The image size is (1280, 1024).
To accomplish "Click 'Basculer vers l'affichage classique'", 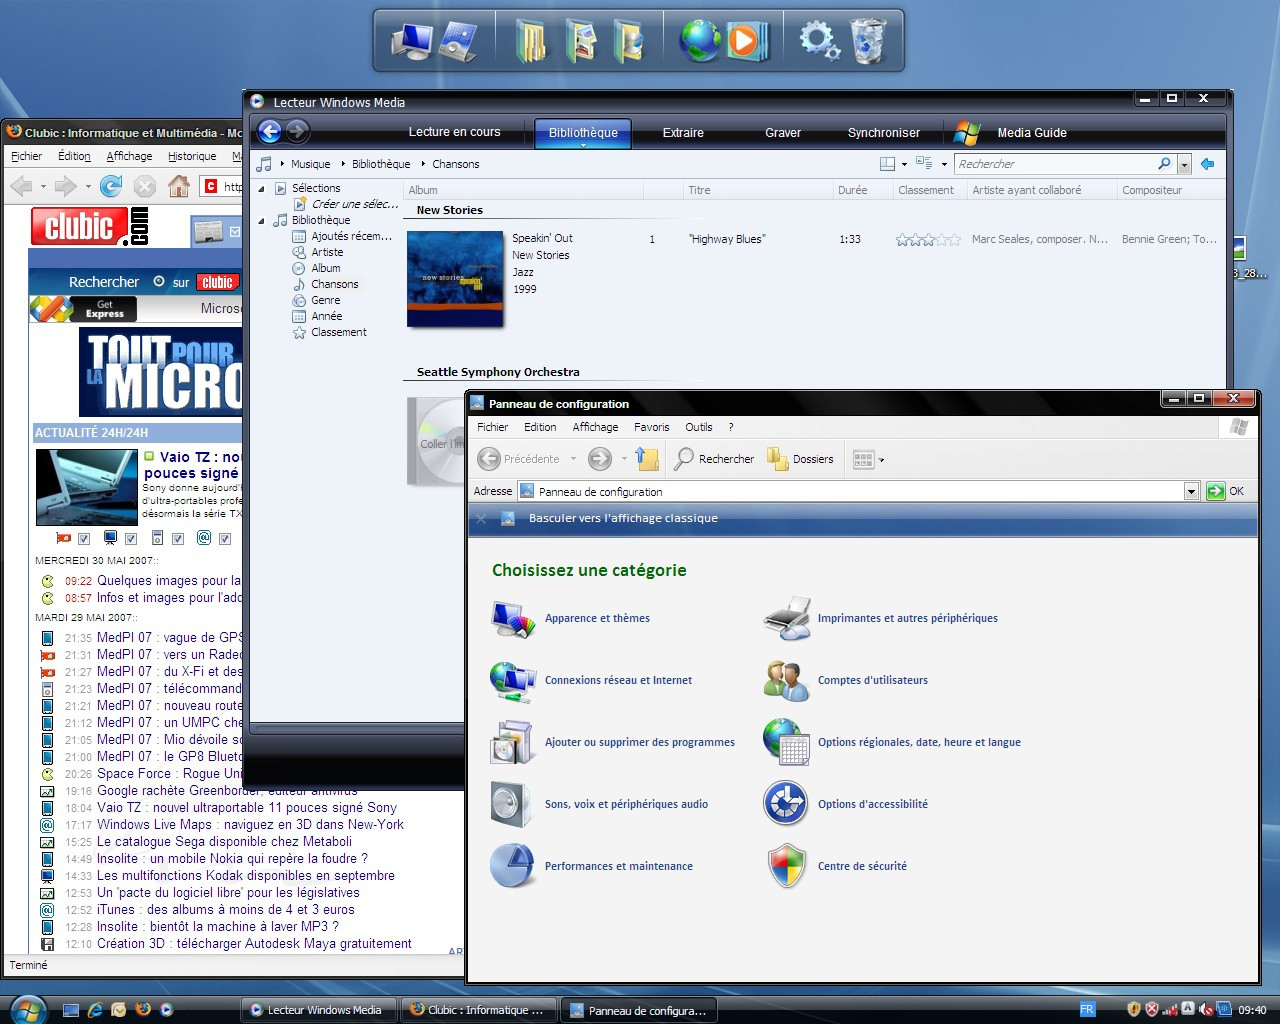I will tap(623, 518).
